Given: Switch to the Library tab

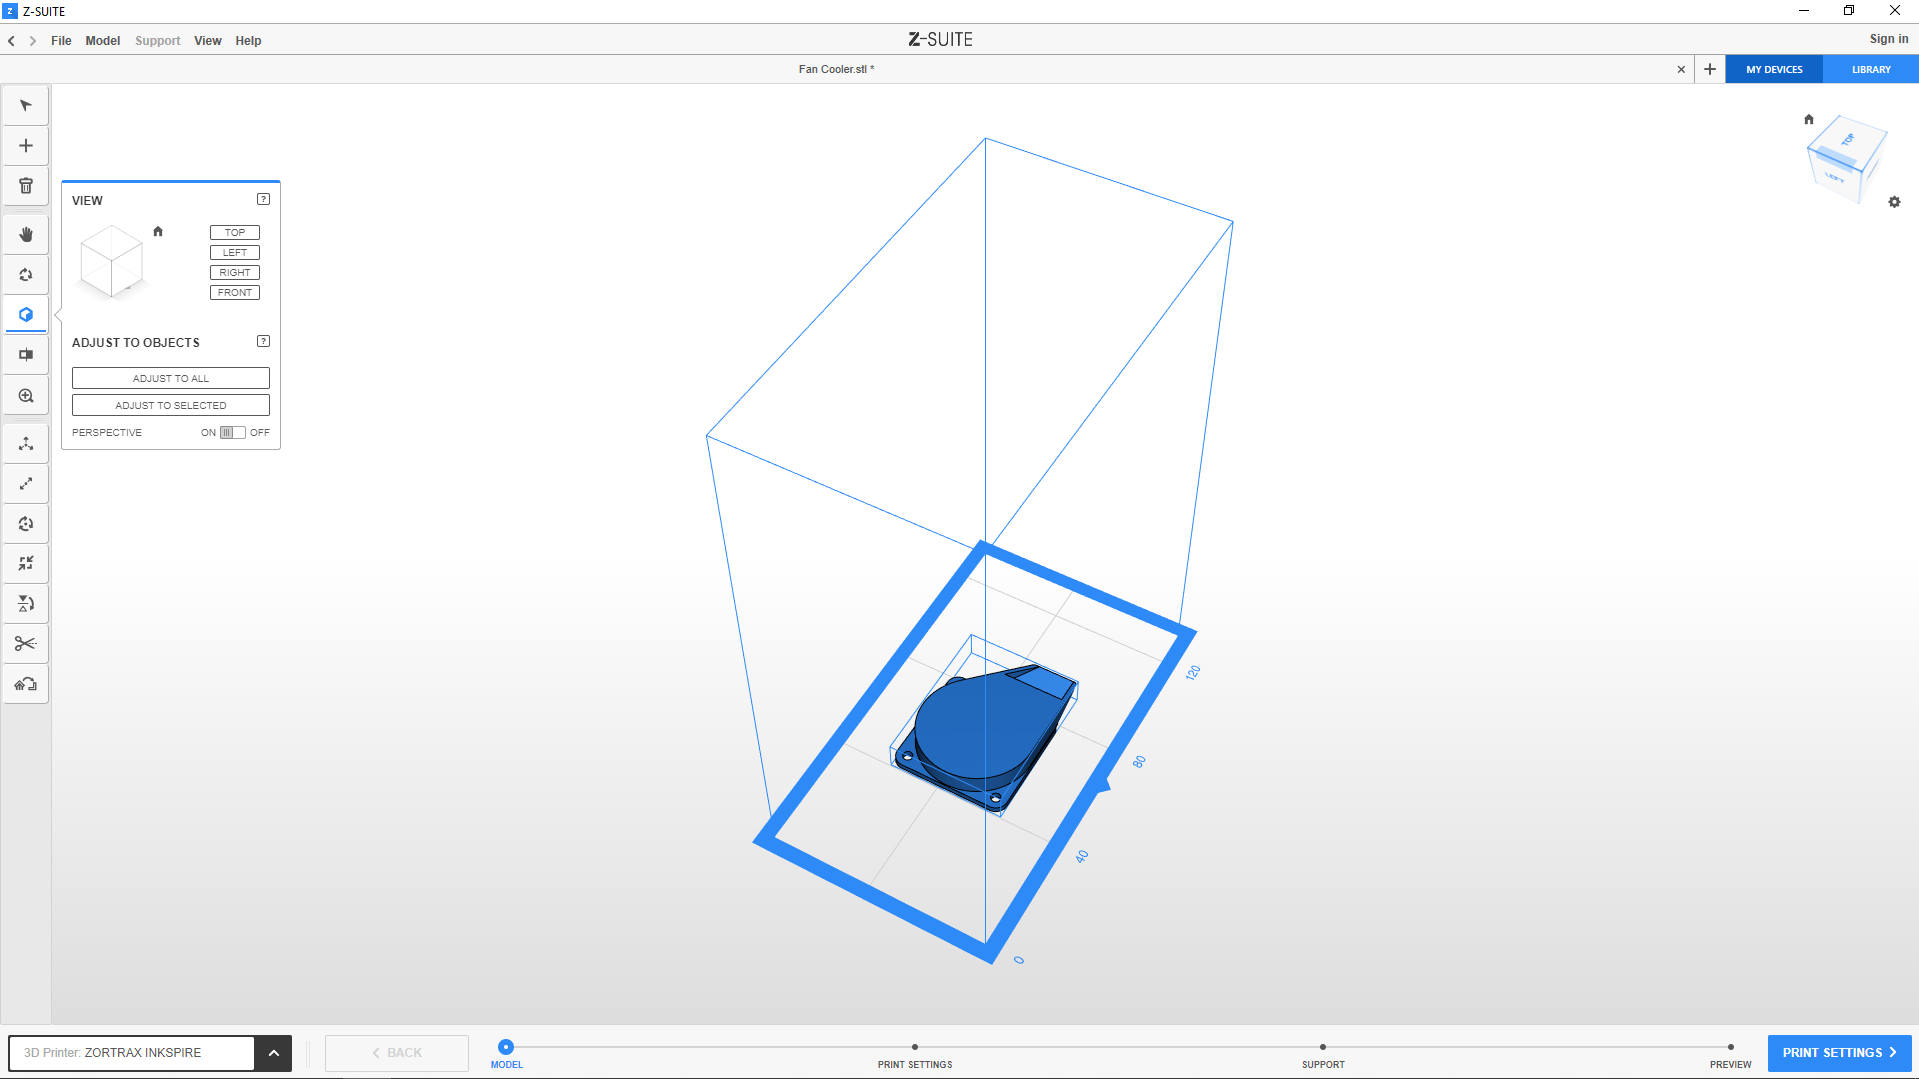Looking at the screenshot, I should point(1870,70).
